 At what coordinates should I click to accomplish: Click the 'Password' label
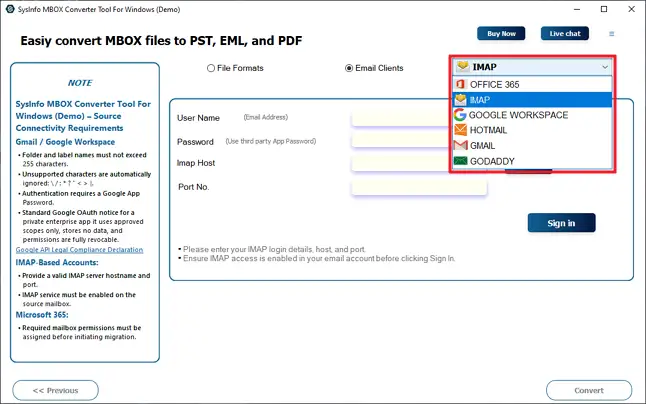click(195, 142)
